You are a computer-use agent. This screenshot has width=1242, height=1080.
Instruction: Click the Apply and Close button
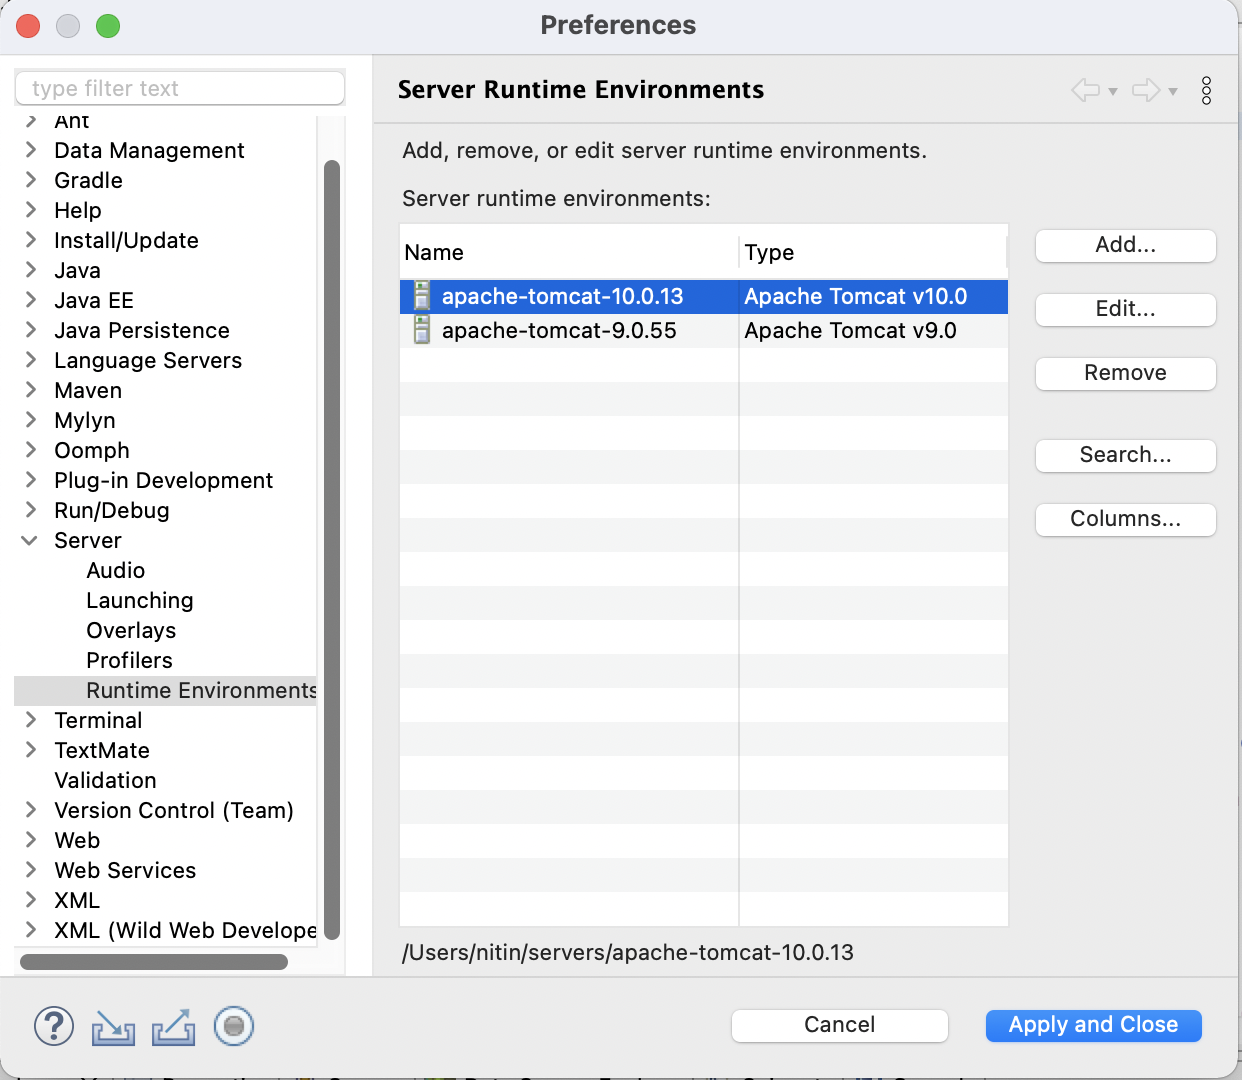pyautogui.click(x=1094, y=1025)
